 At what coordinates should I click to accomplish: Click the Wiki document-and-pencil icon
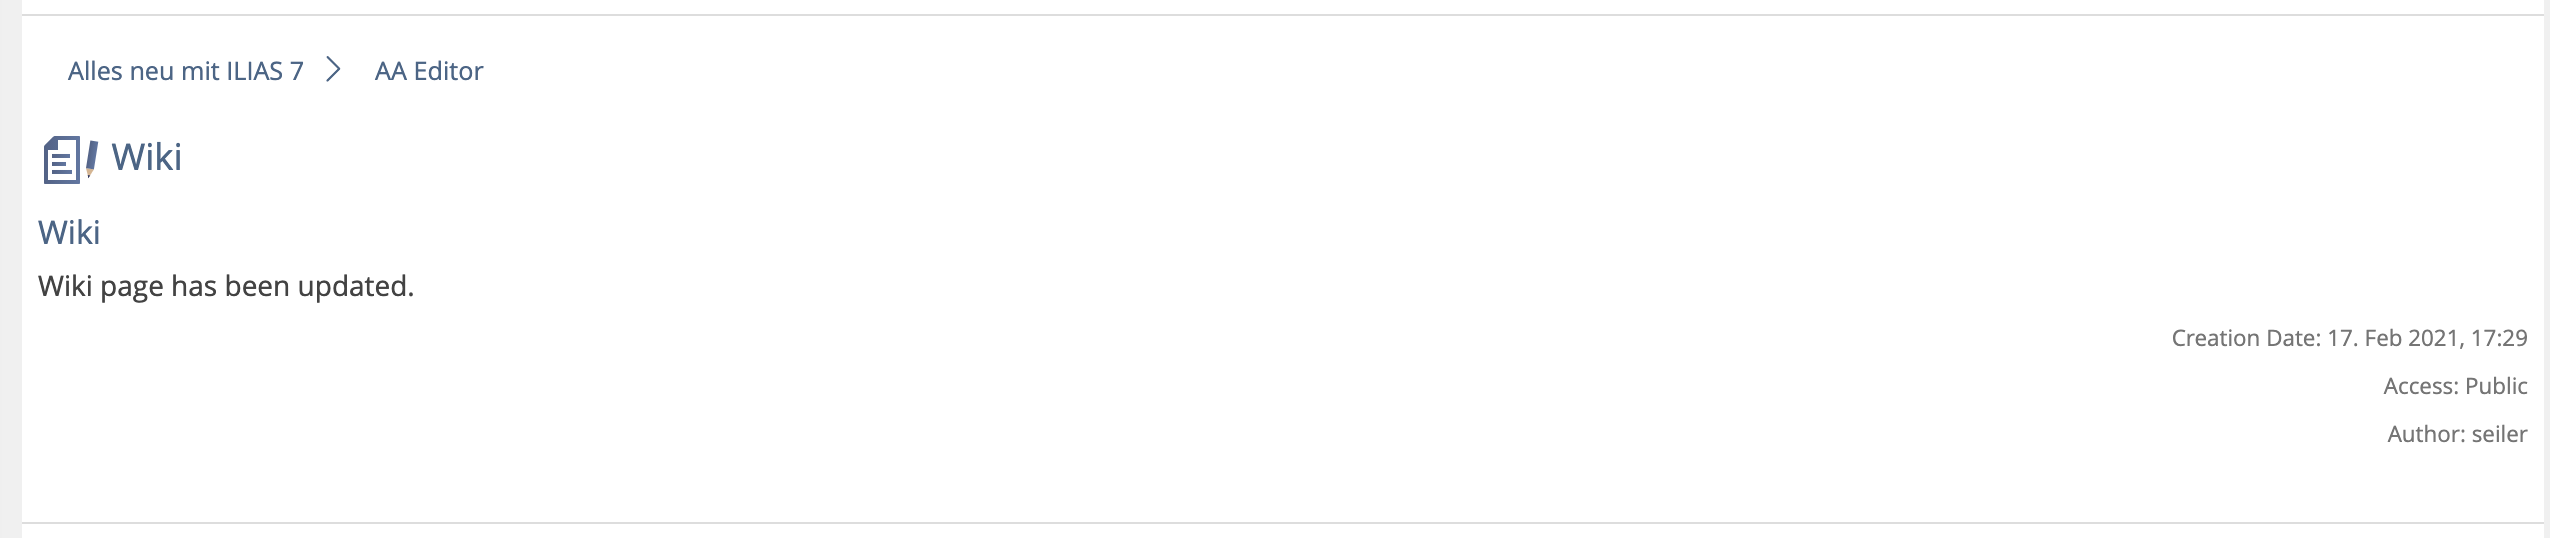(x=70, y=159)
